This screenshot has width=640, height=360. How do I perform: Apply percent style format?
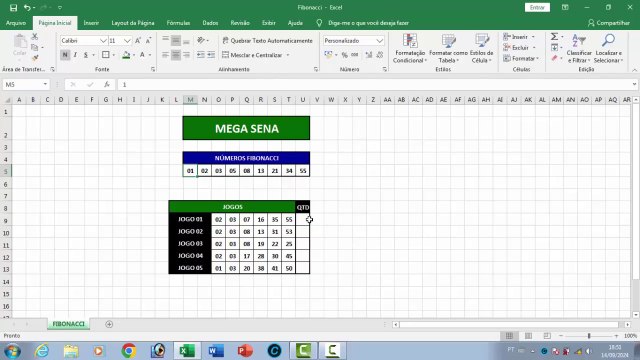click(x=344, y=55)
